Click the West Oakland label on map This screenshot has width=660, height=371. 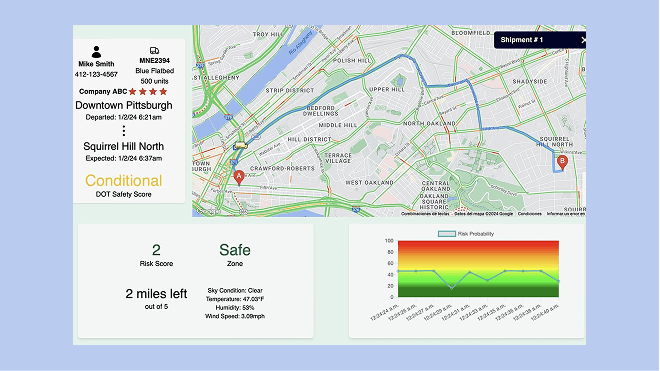tap(370, 183)
